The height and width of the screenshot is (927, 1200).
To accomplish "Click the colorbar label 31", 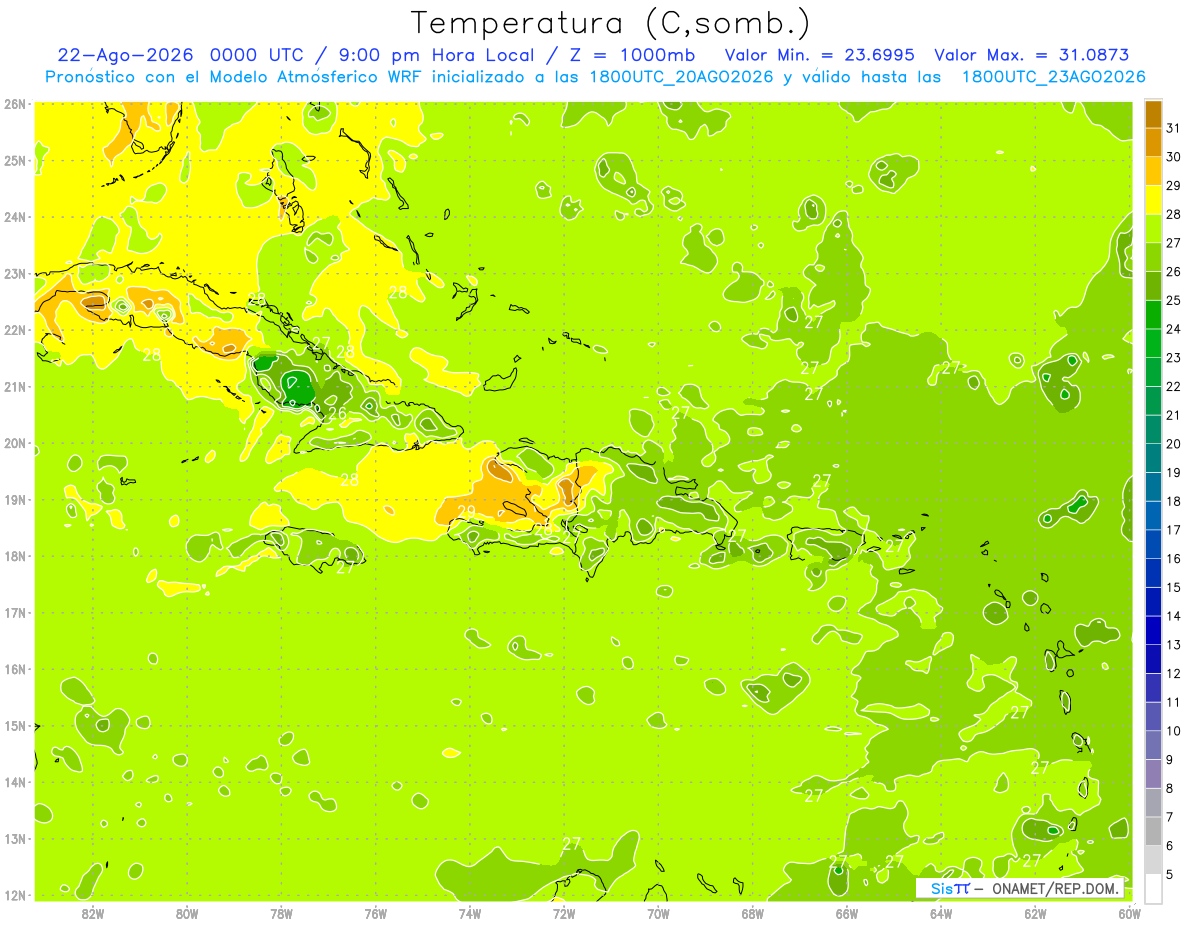I will pos(1173,128).
